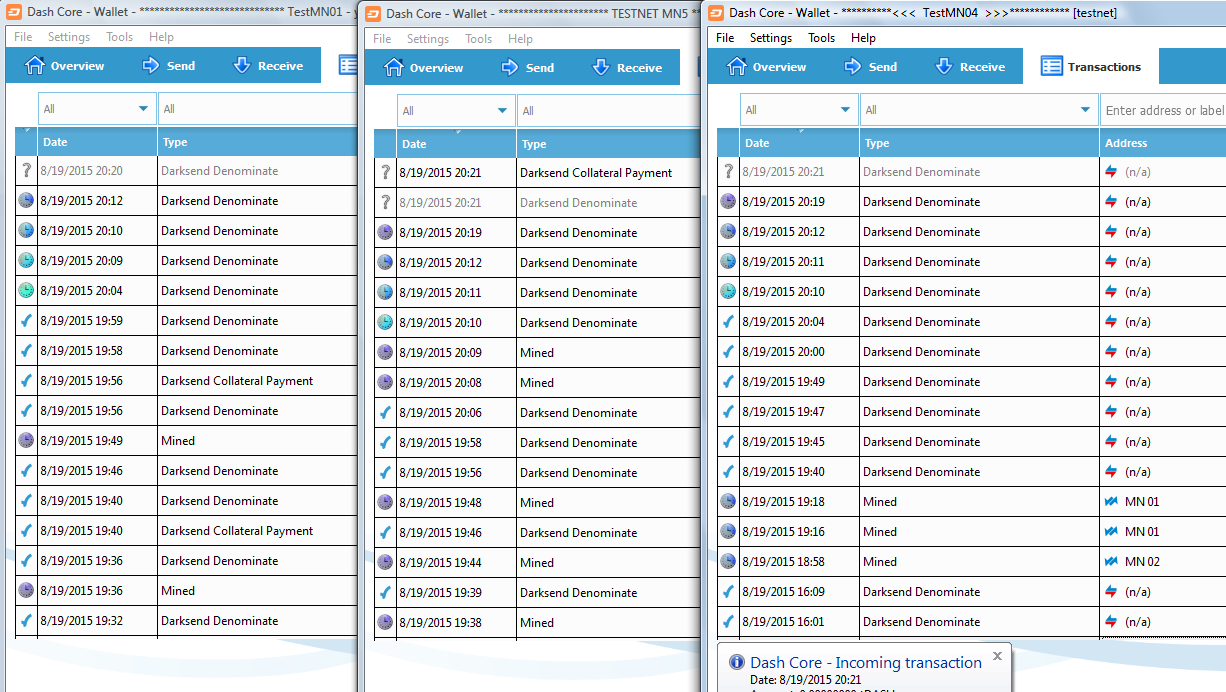Open Send in TestMN01 wallet
This screenshot has width=1226, height=692.
(168, 66)
